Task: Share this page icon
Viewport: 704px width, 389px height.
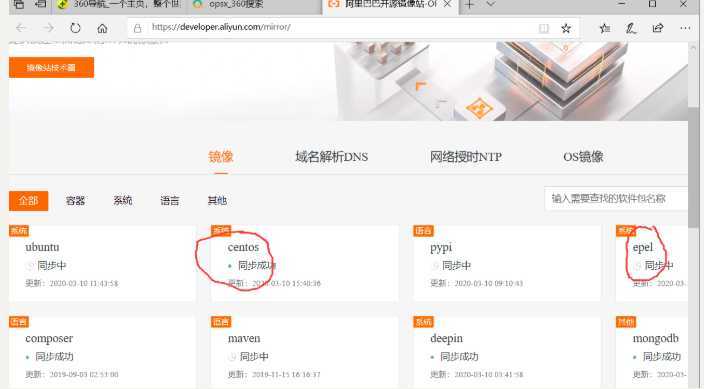Action: [x=658, y=28]
